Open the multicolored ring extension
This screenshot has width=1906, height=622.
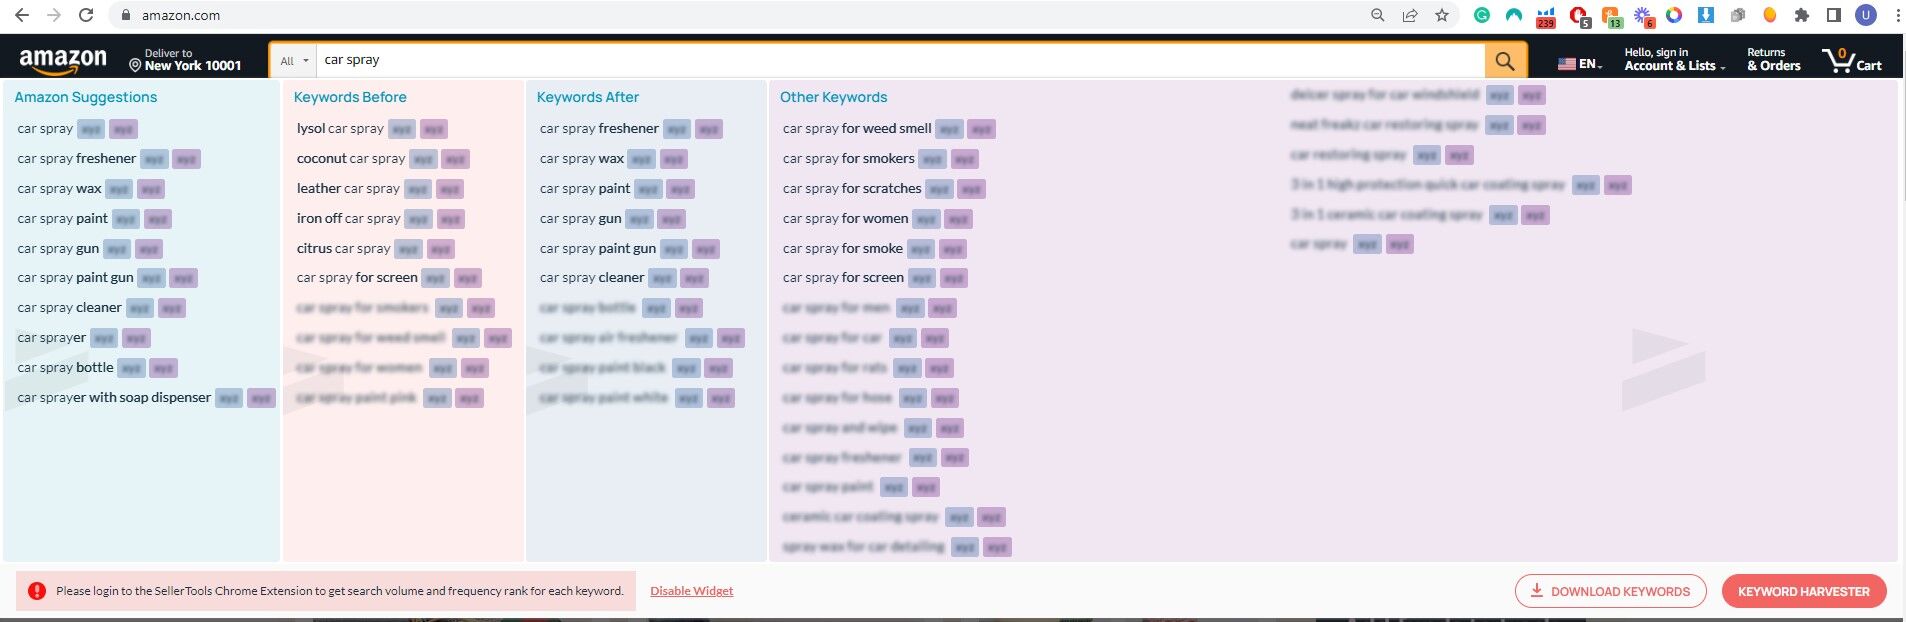(x=1674, y=15)
